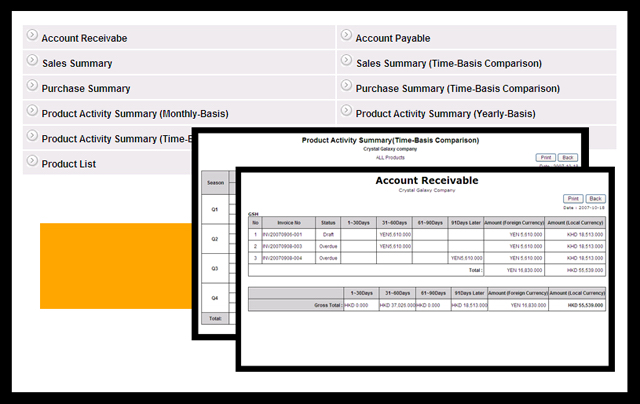Click the Q1 season row

(x=215, y=209)
